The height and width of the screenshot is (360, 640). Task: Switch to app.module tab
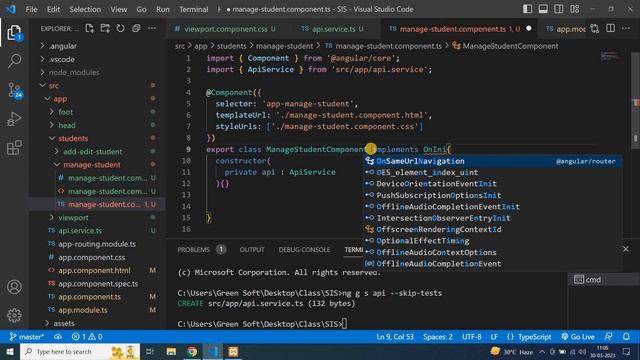coord(566,29)
